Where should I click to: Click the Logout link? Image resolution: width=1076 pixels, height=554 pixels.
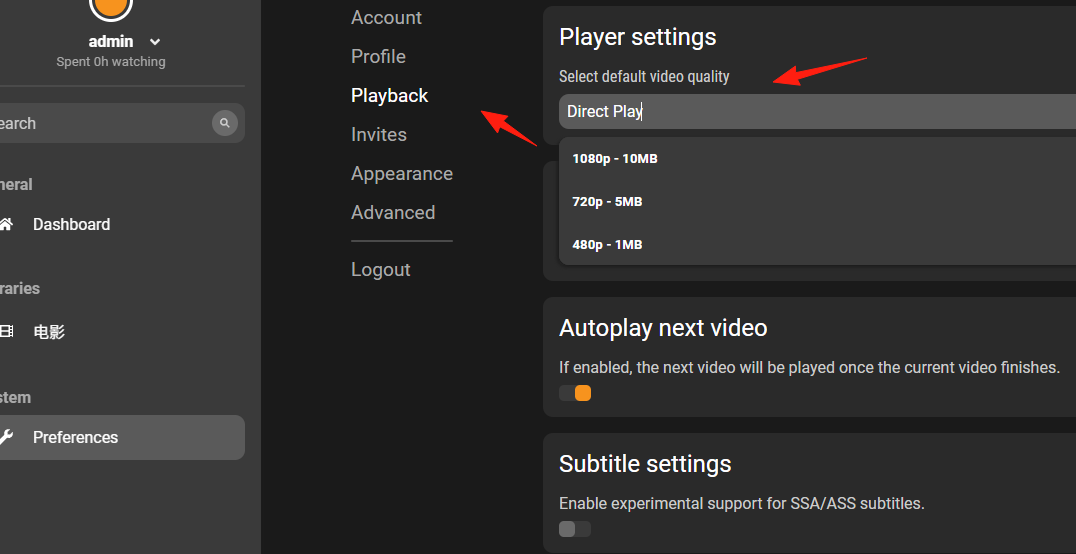pyautogui.click(x=380, y=270)
